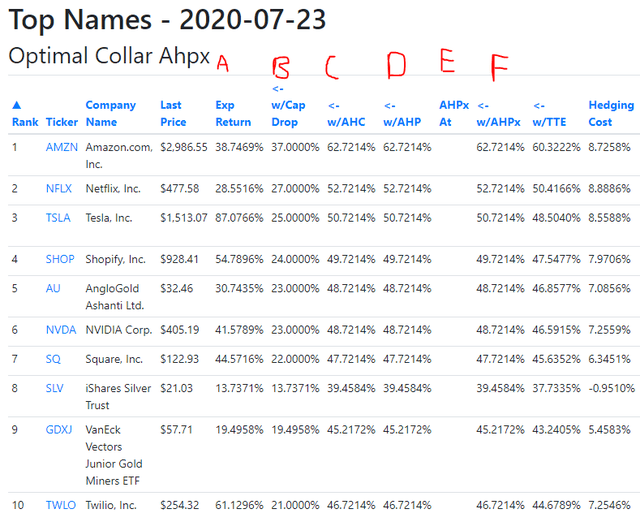Click Shopify expected return 54.7896%

coord(239,259)
